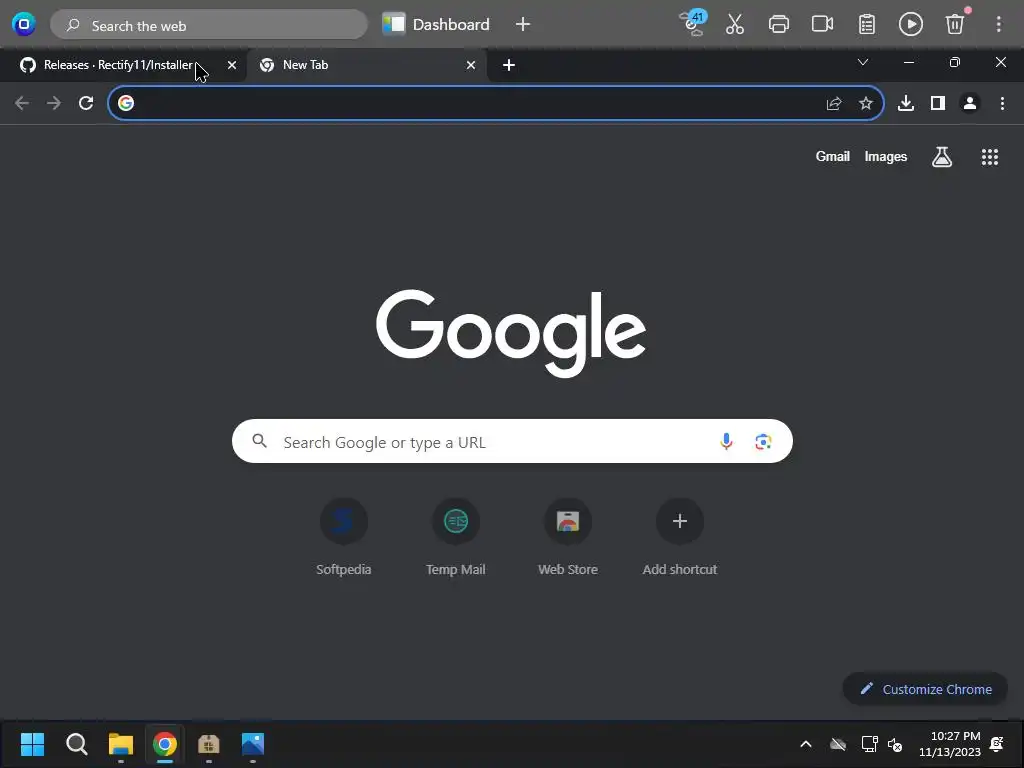Open Windows Start menu

[32, 744]
